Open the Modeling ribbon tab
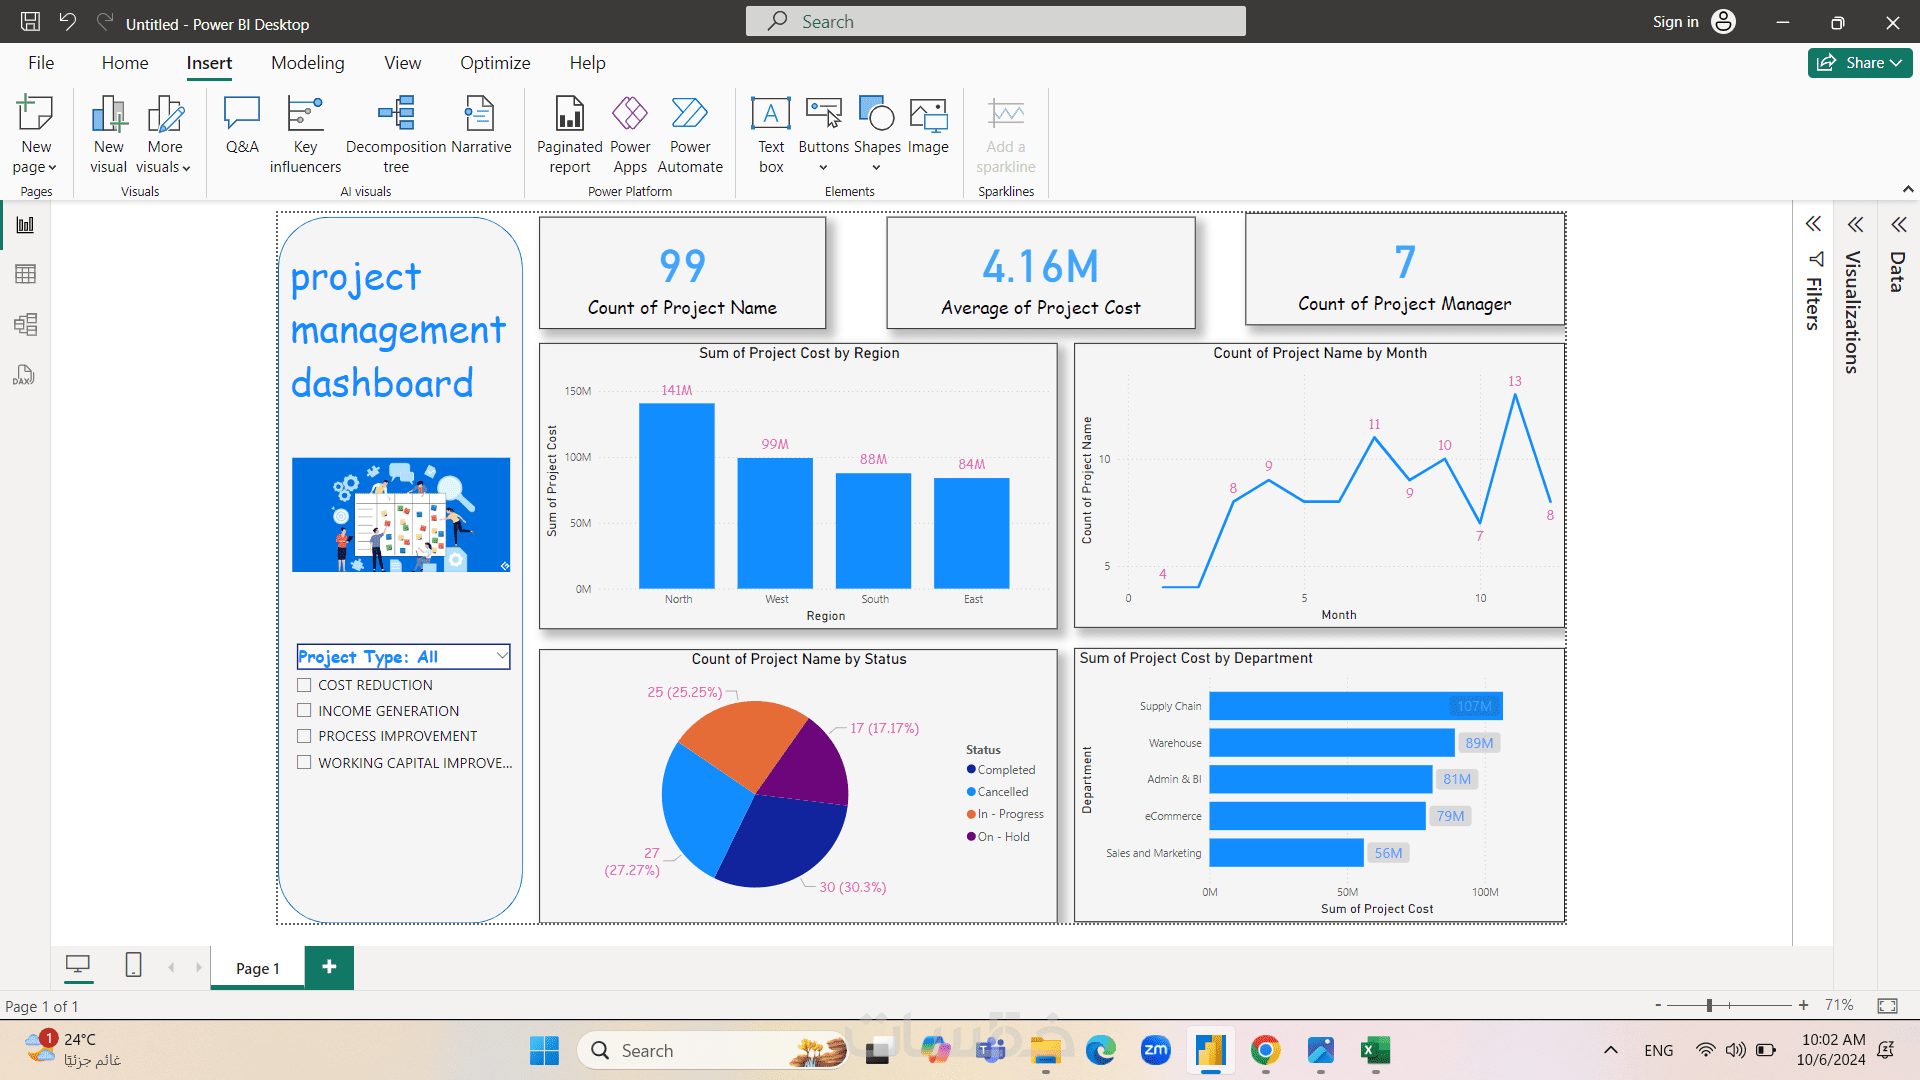The image size is (1920, 1080). pyautogui.click(x=307, y=63)
